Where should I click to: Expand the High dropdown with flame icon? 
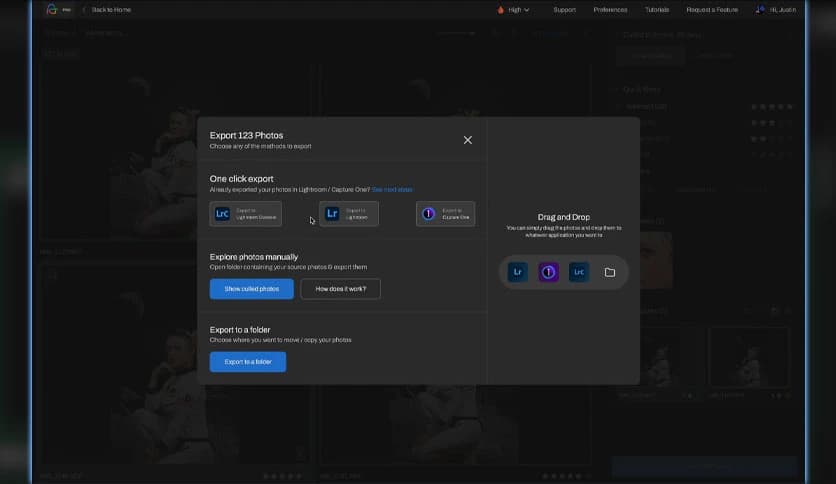[x=514, y=10]
